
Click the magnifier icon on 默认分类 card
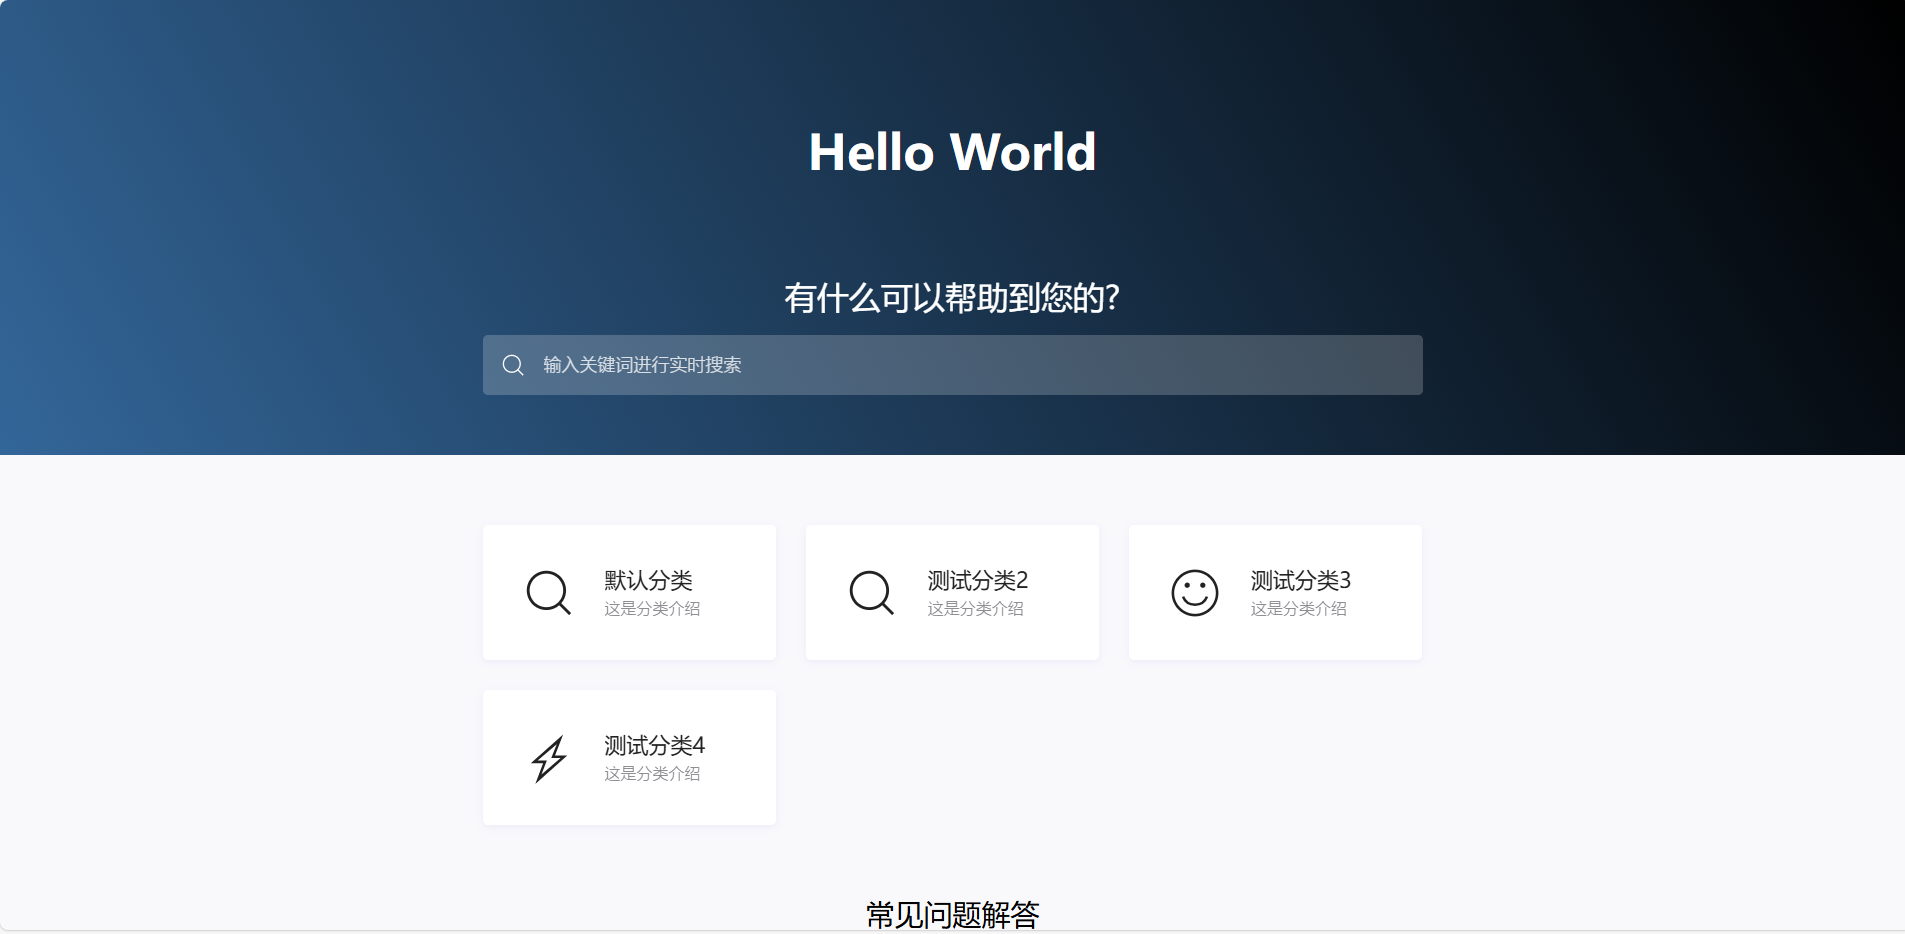[x=548, y=592]
